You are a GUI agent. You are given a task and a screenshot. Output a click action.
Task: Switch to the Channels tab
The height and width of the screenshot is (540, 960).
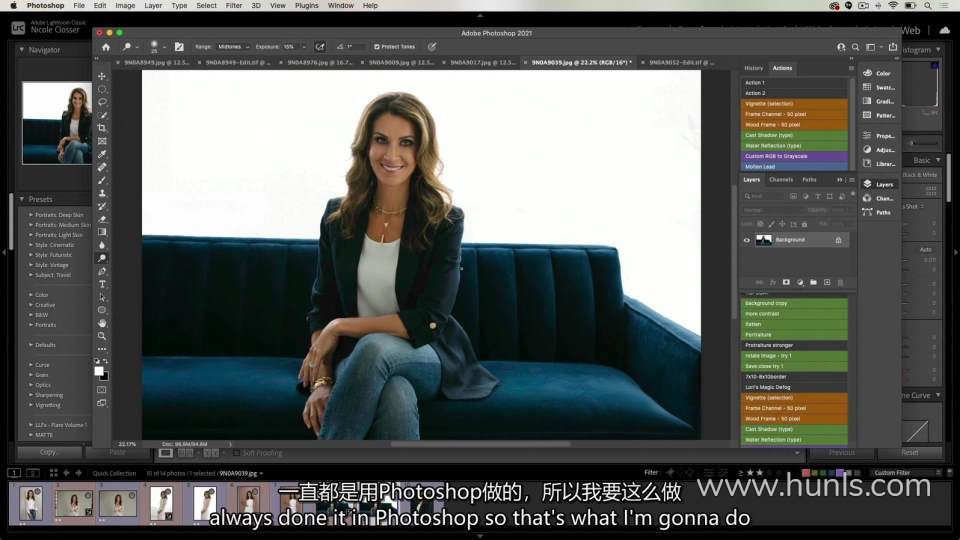[781, 179]
